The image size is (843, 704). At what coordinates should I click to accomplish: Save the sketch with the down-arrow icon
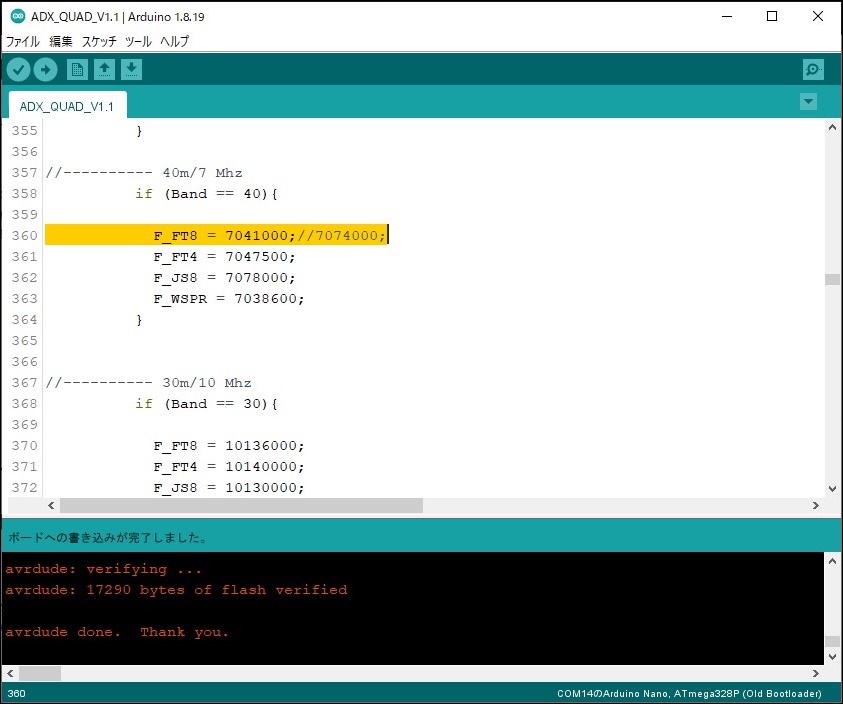pyautogui.click(x=131, y=69)
